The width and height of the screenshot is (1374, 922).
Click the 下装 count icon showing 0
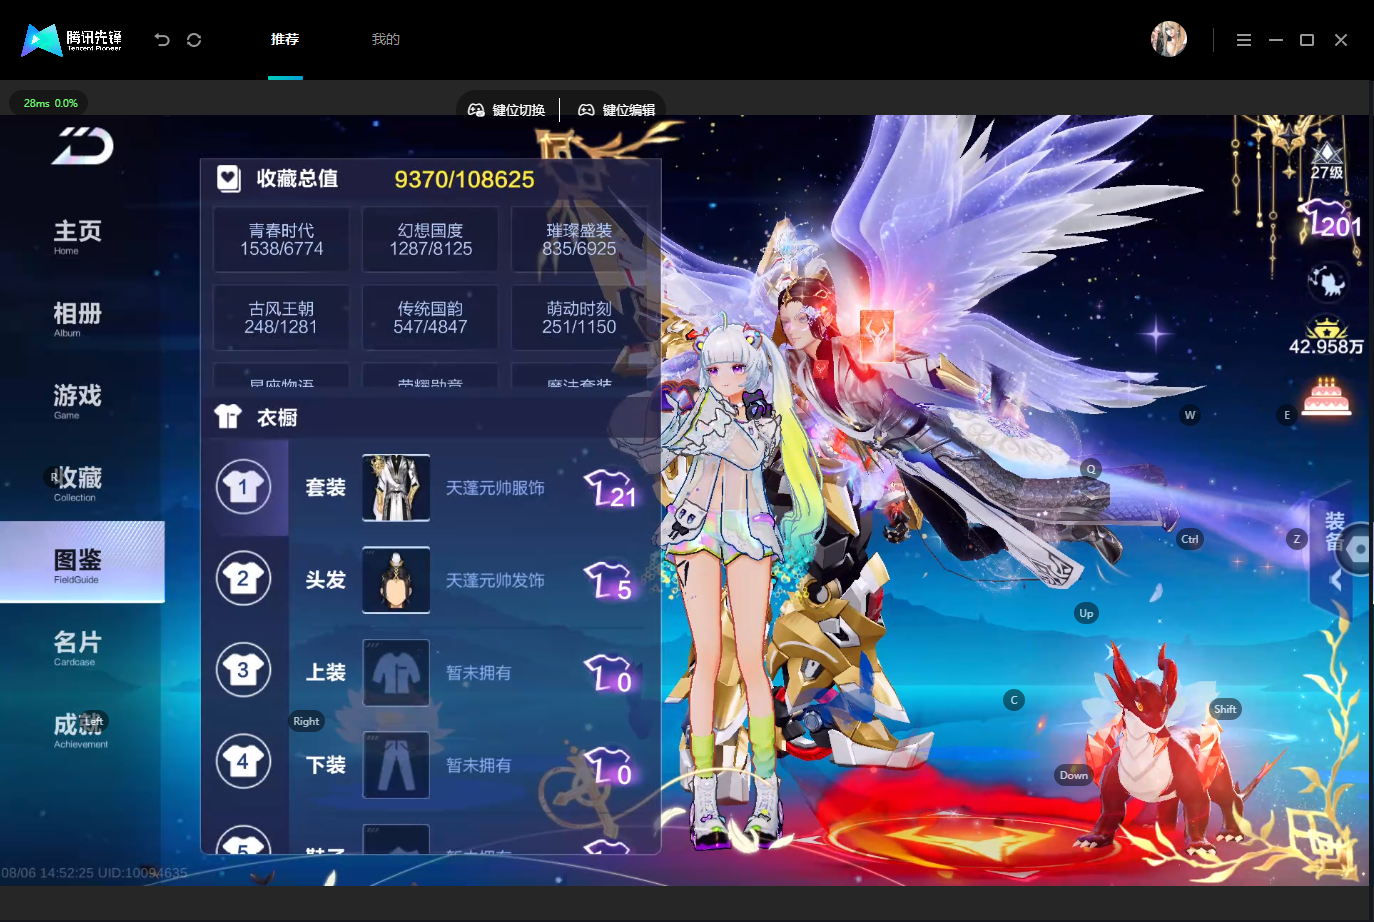coord(609,766)
